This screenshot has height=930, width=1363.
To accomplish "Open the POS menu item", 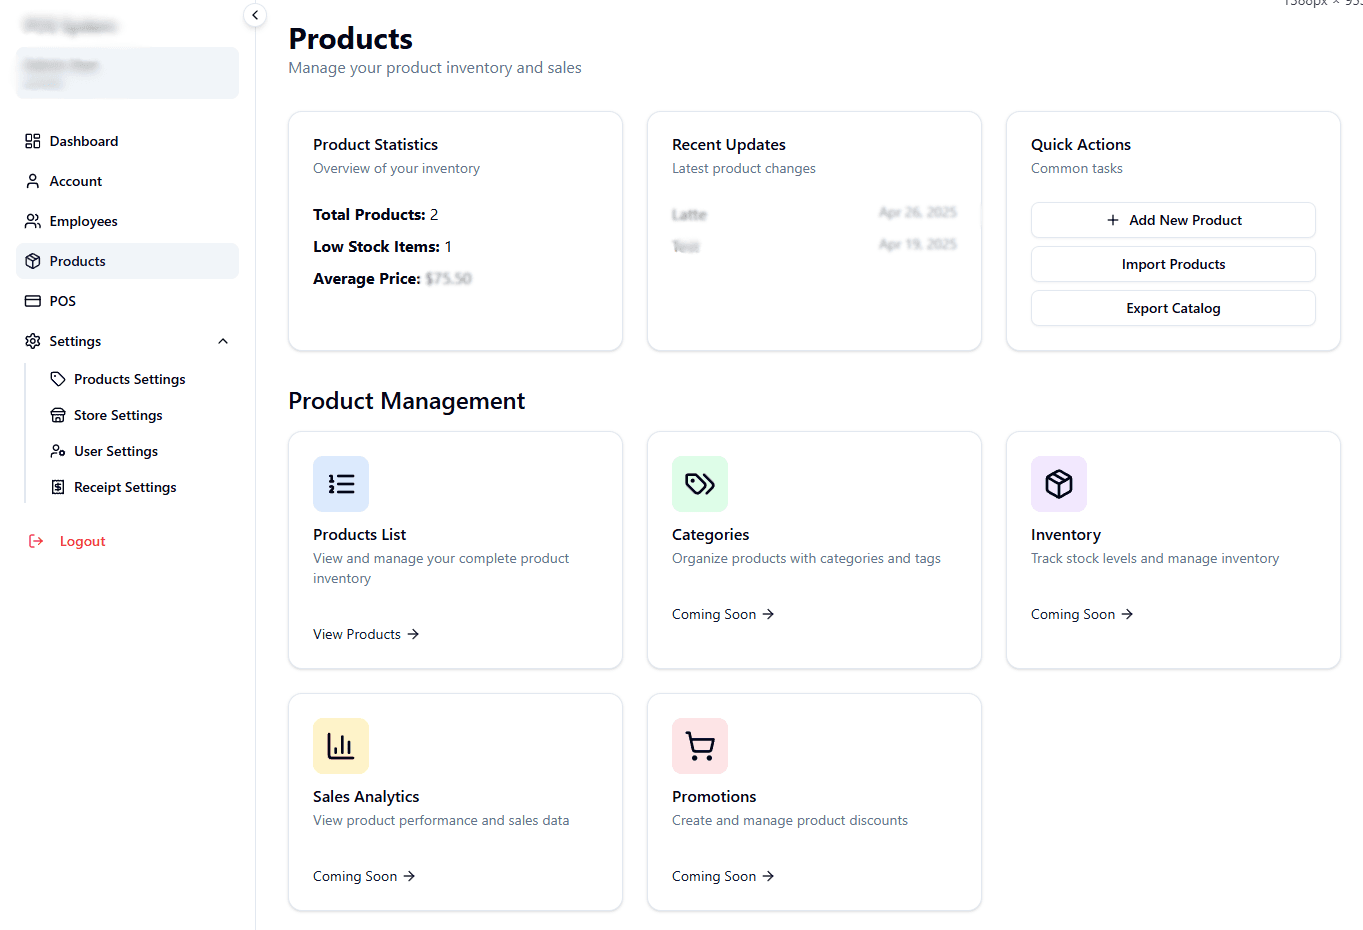I will tap(62, 301).
